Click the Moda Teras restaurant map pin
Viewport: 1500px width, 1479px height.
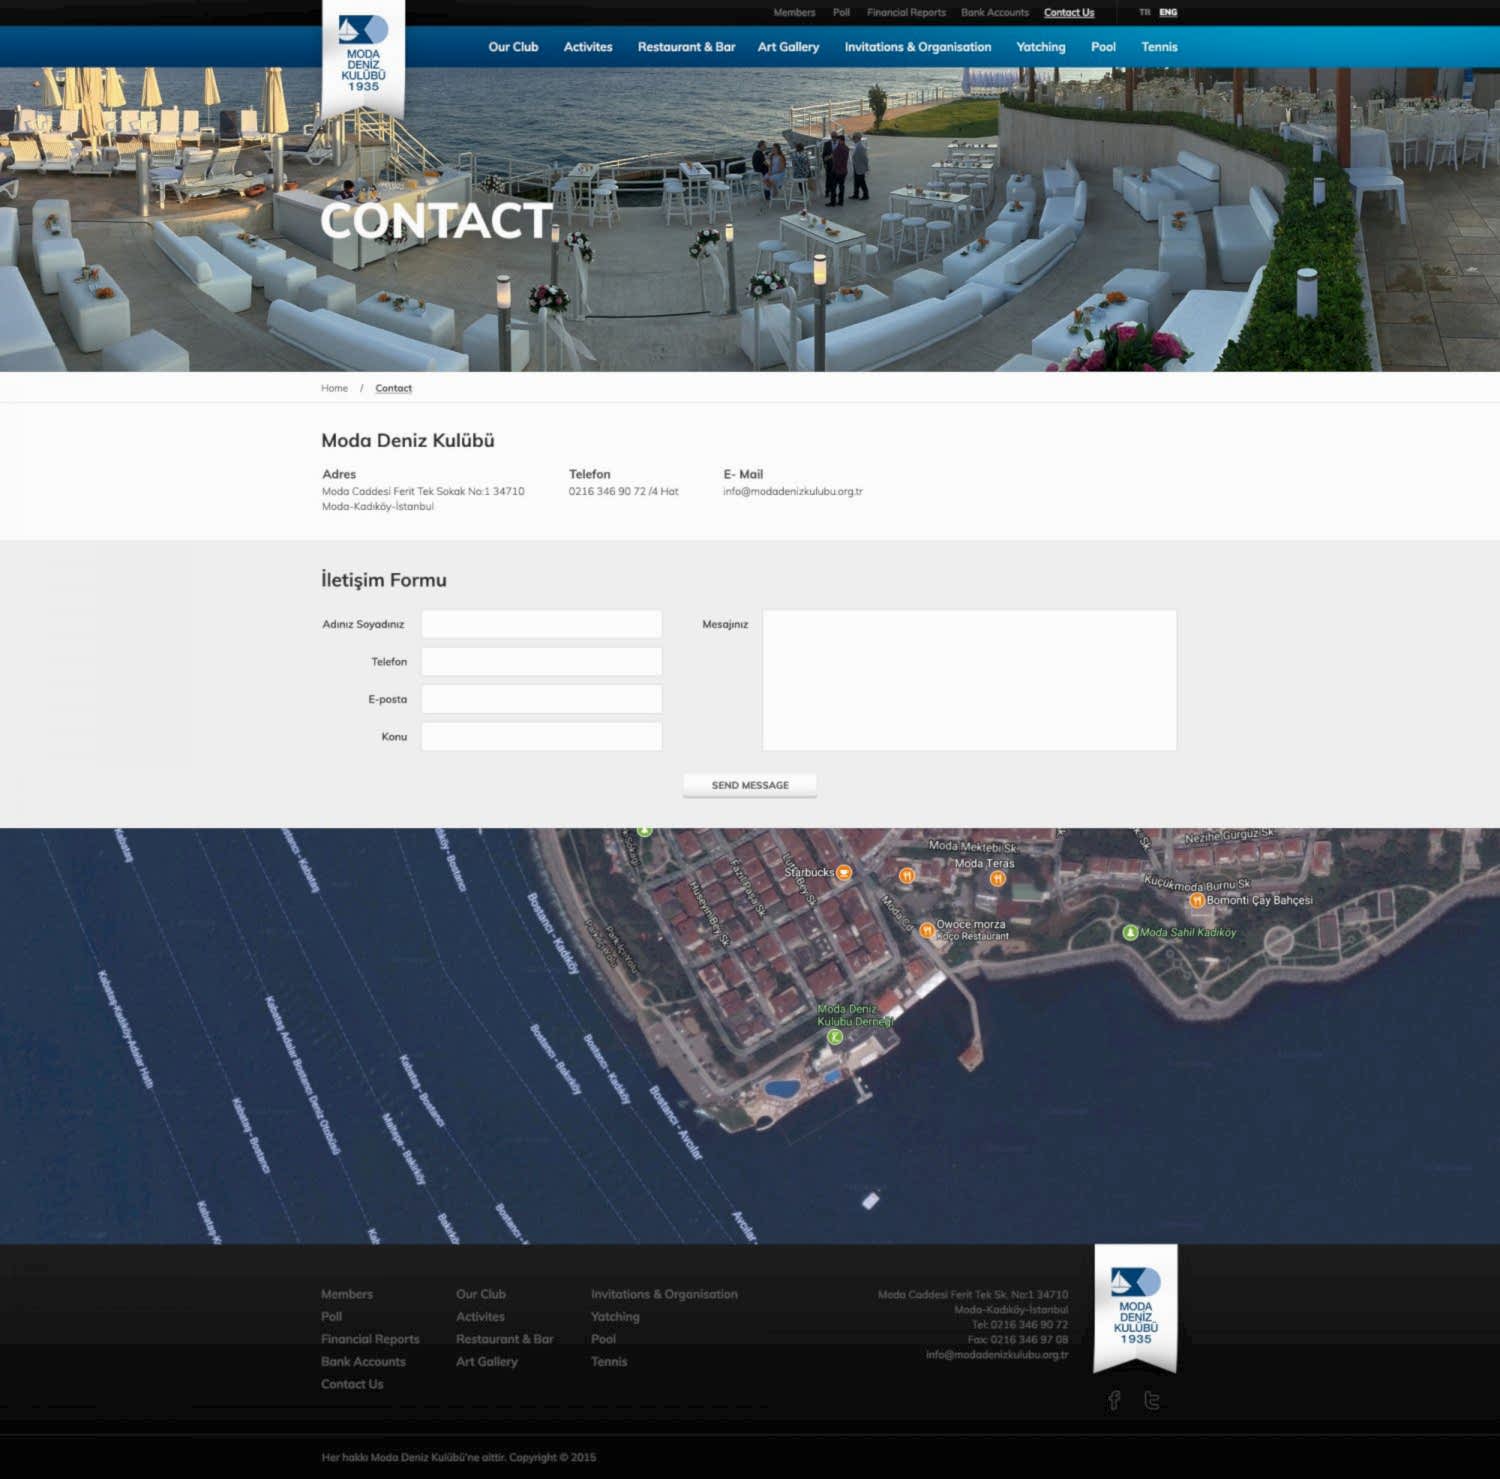pyautogui.click(x=997, y=878)
